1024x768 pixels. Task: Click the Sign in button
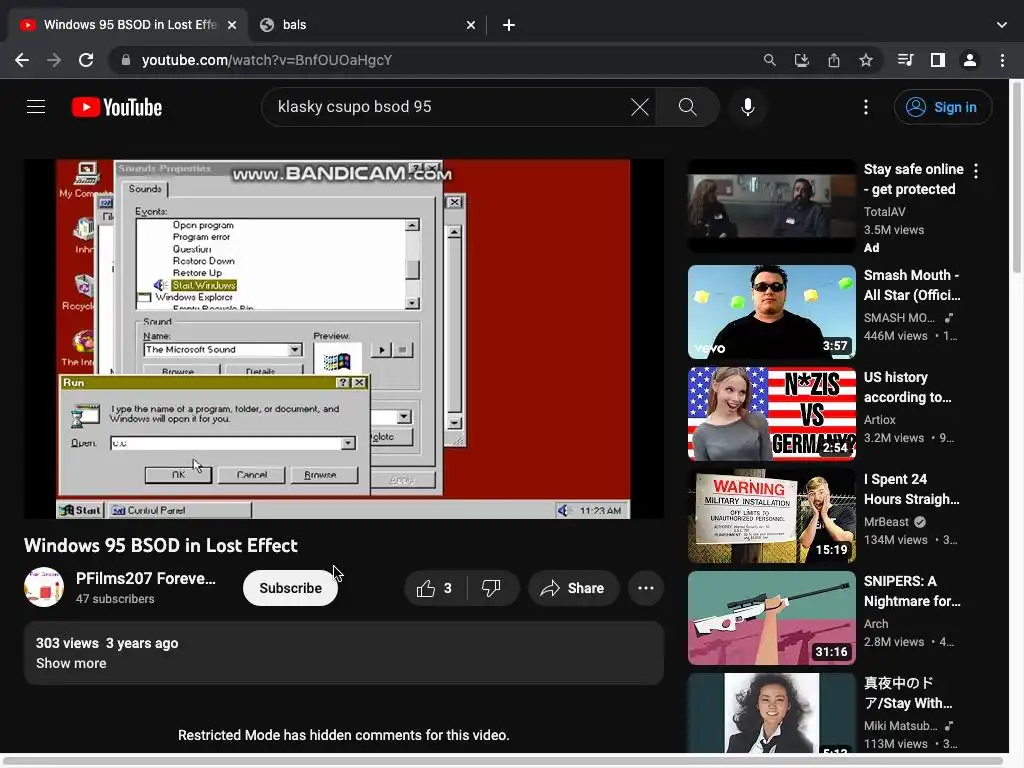[942, 106]
